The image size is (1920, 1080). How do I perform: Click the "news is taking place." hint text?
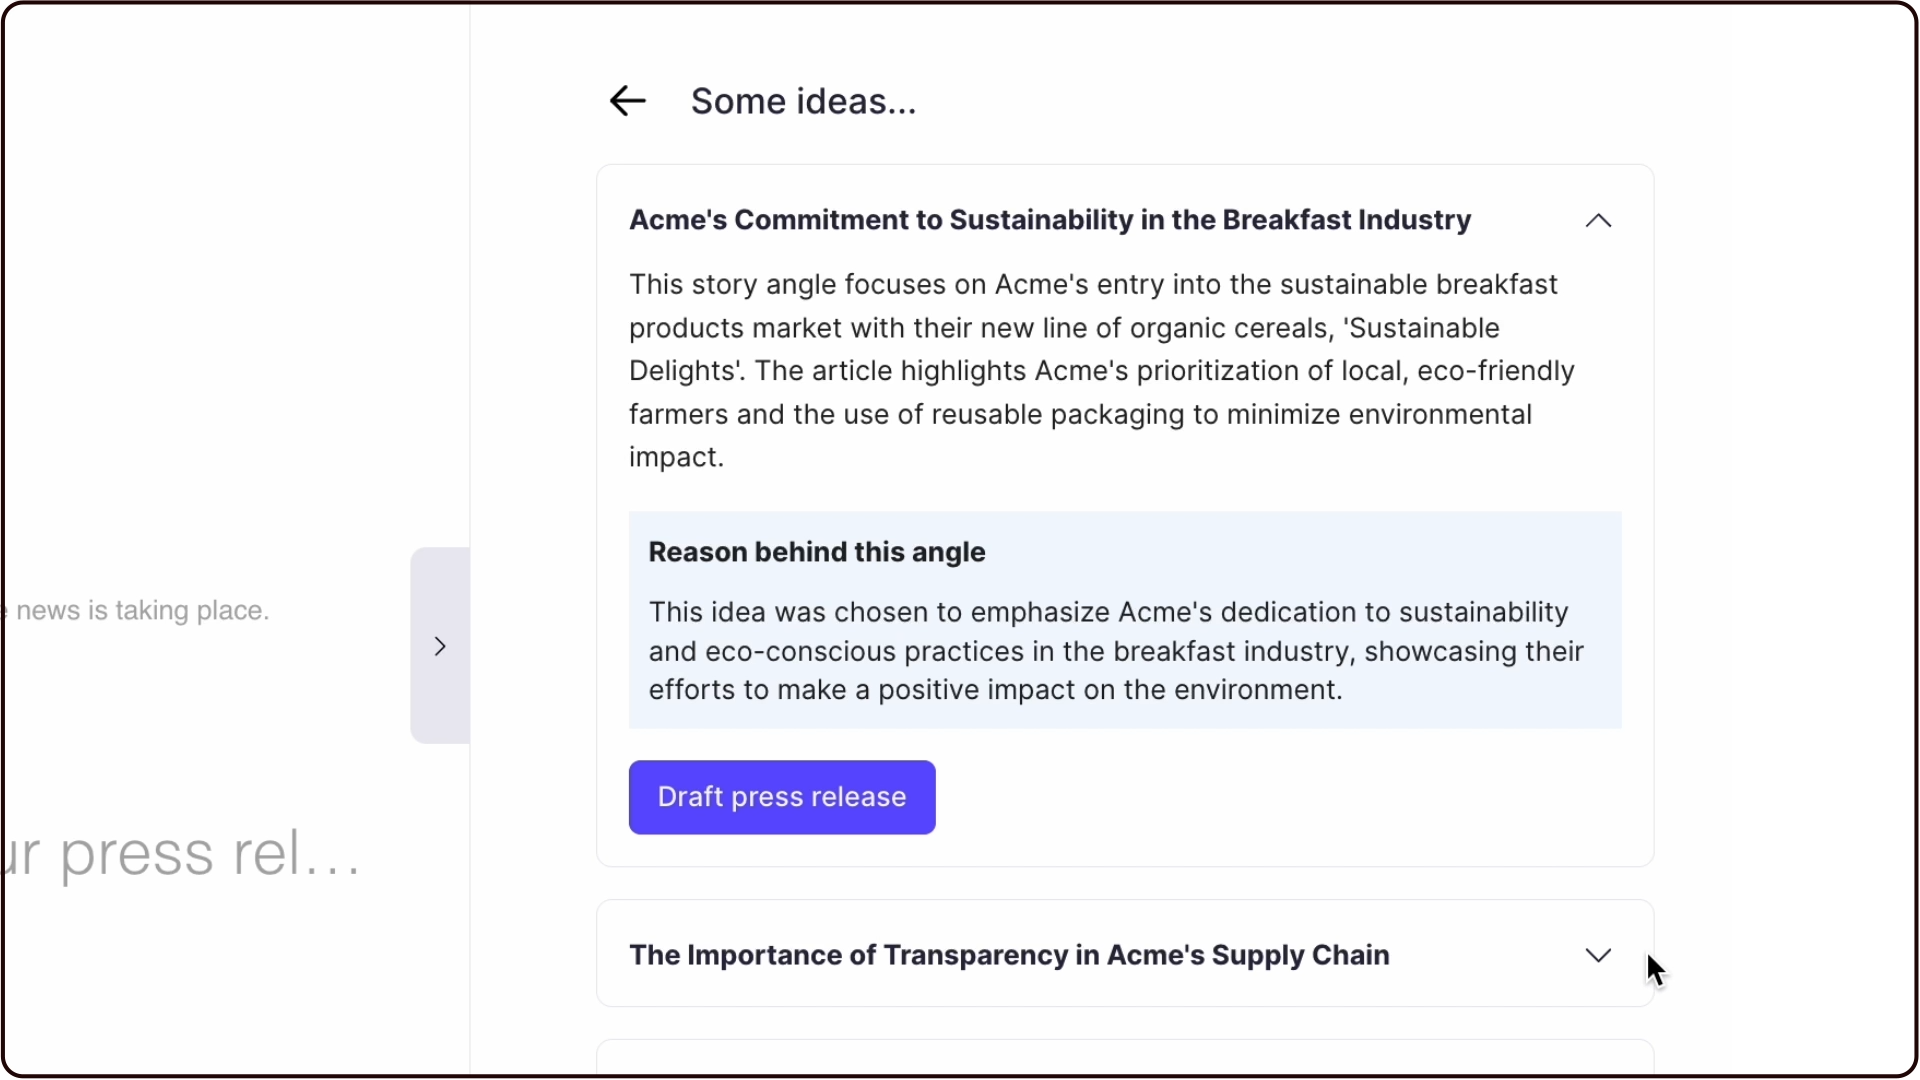142,611
